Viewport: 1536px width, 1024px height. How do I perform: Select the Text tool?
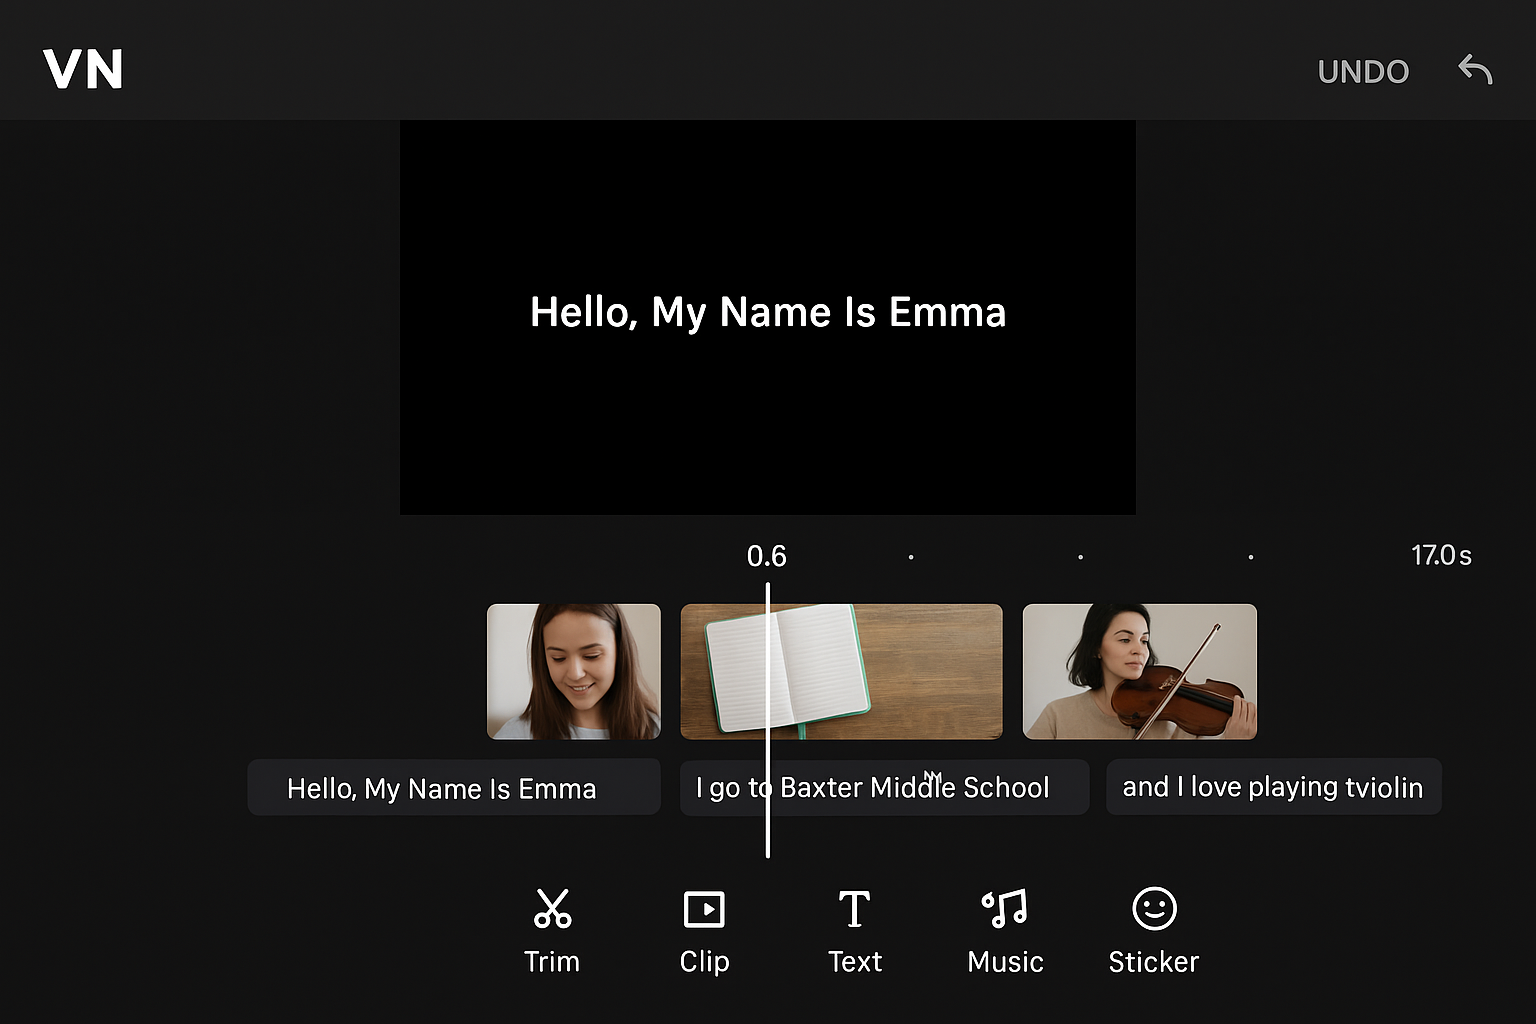pos(854,930)
